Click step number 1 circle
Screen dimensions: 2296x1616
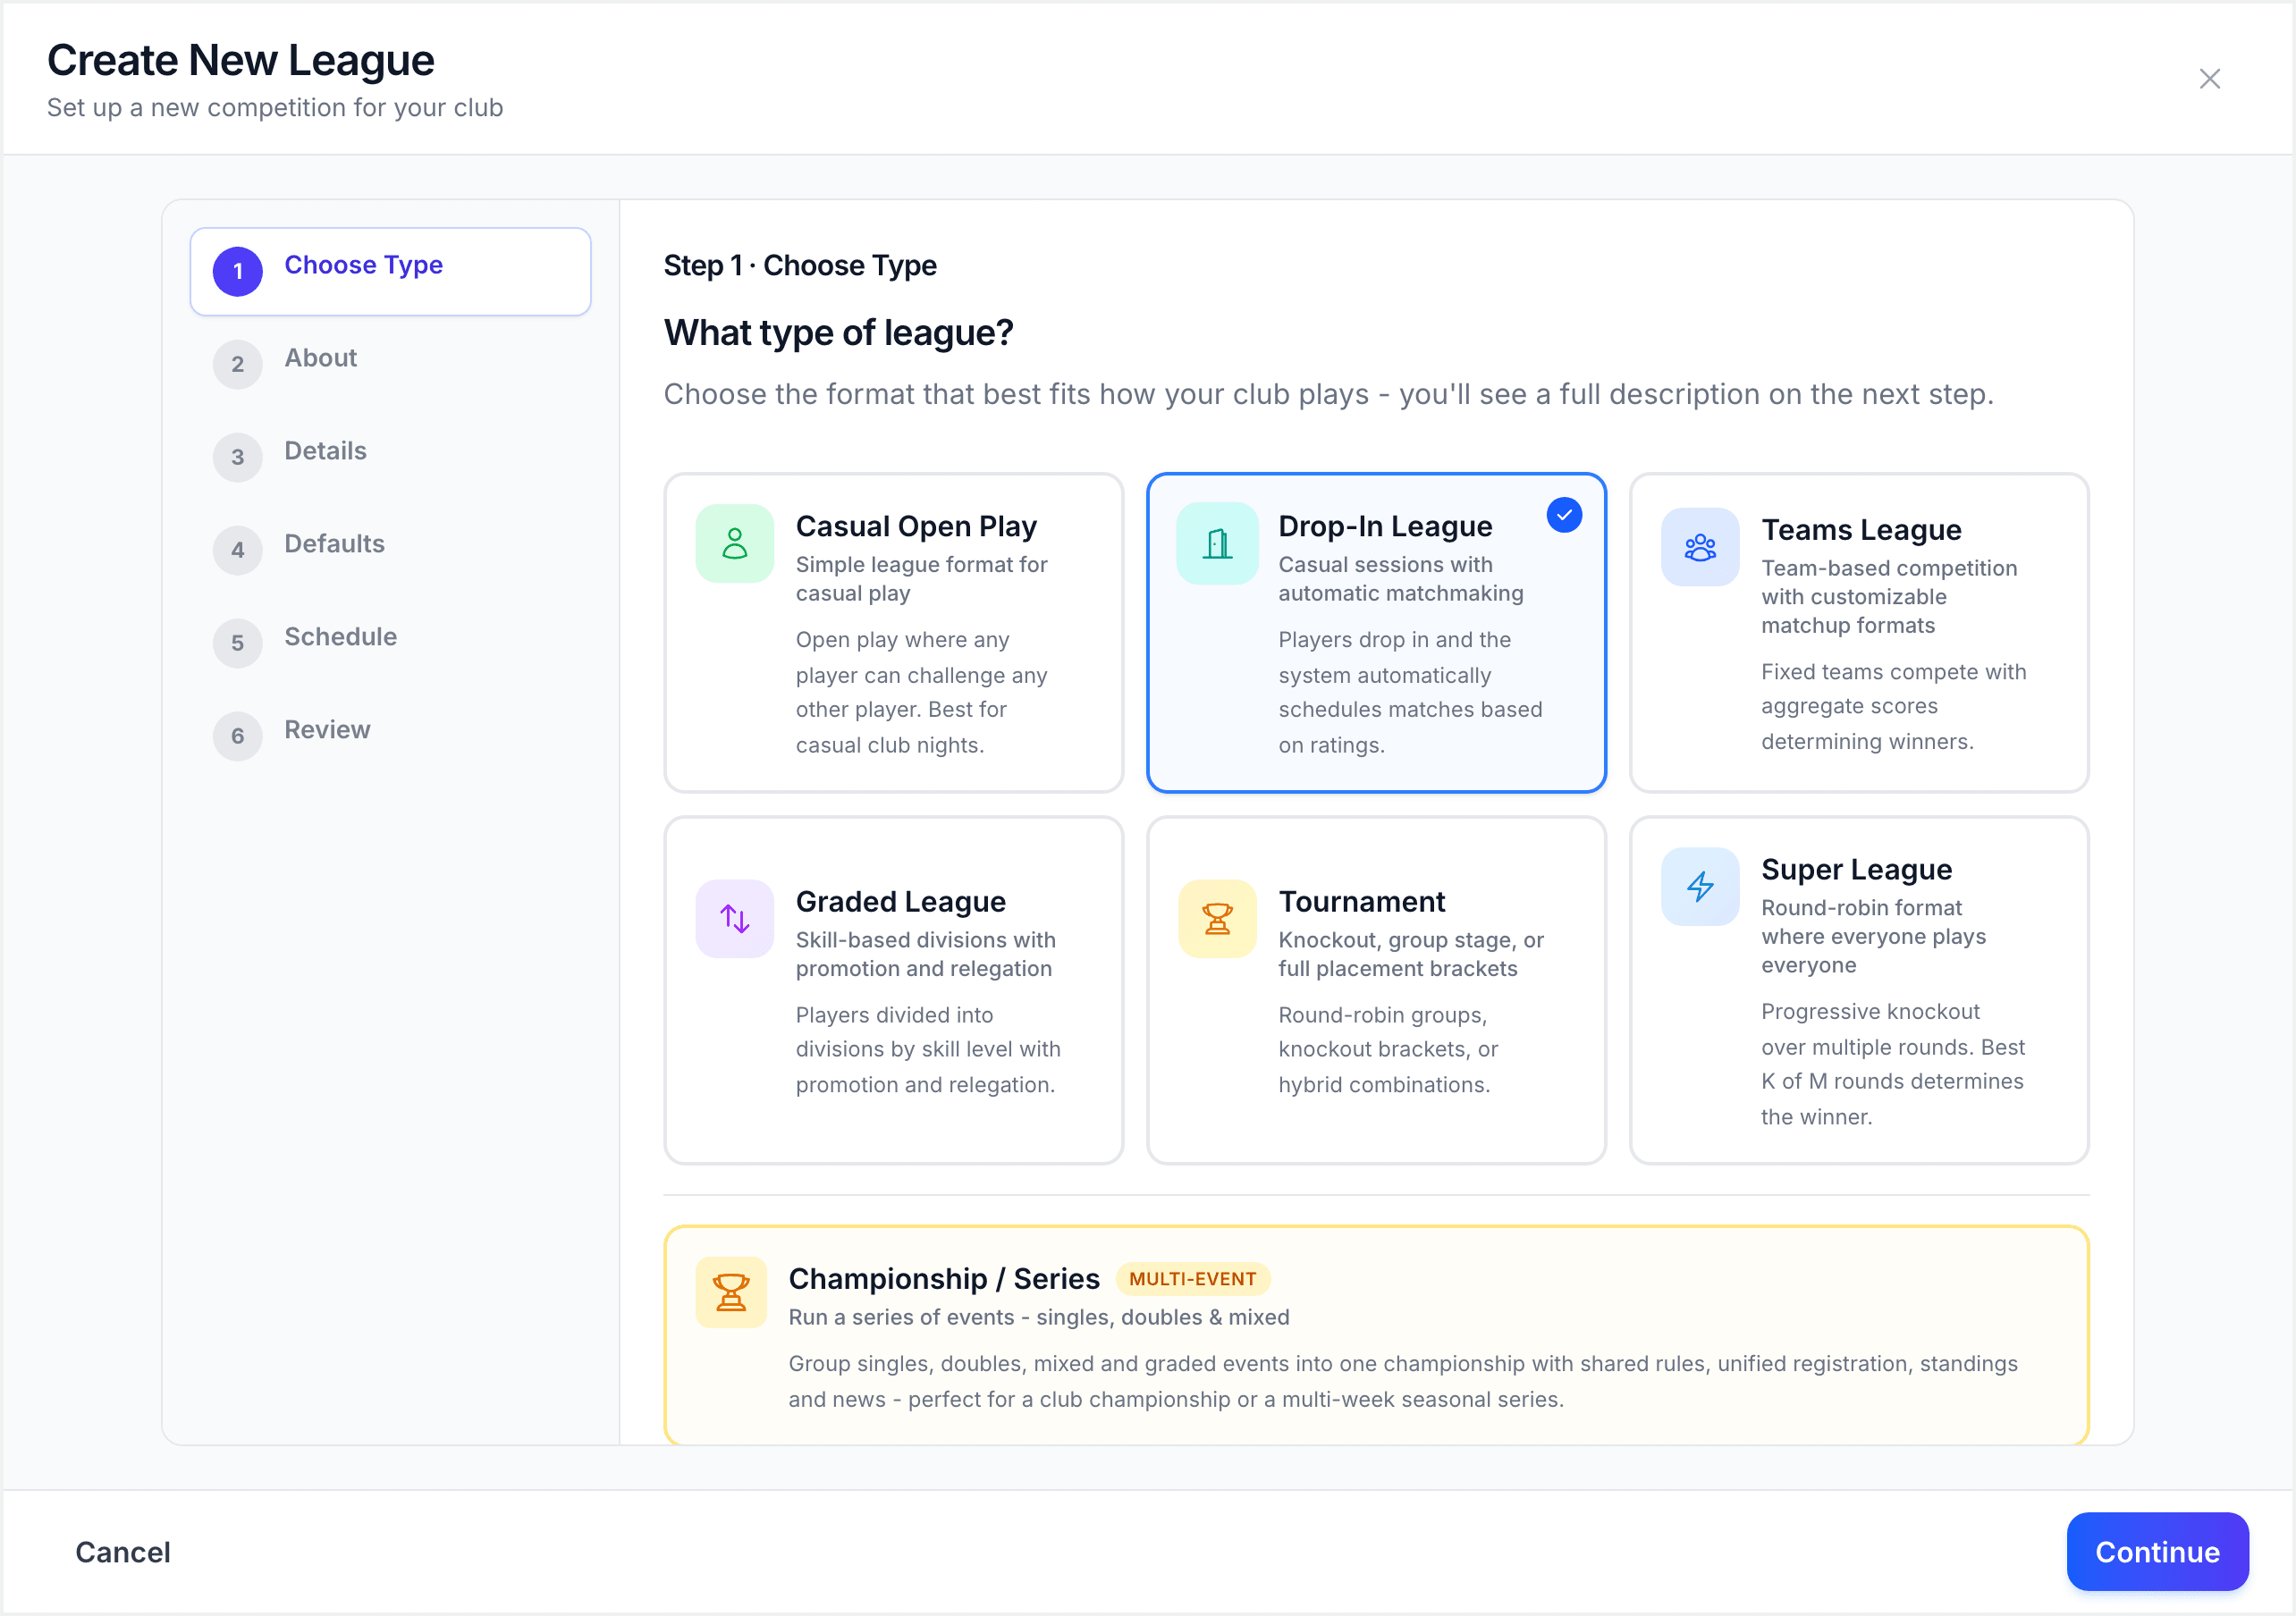coord(237,271)
